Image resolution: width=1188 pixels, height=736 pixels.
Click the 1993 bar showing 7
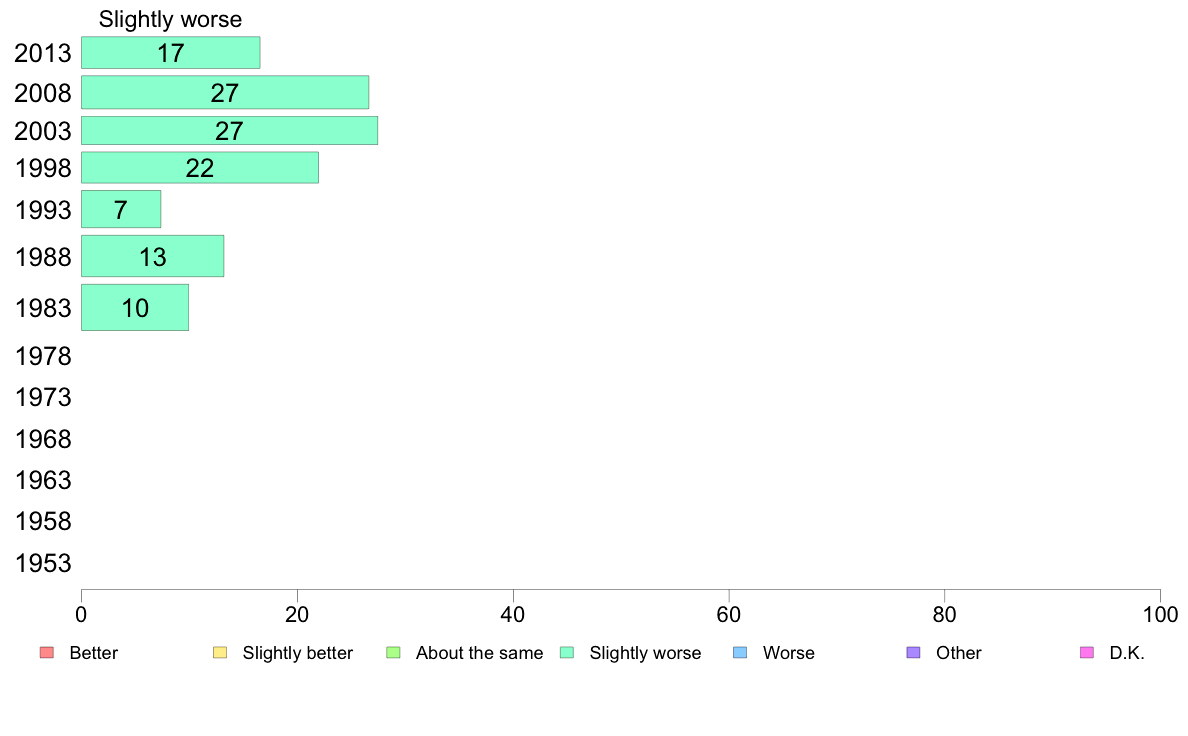[x=121, y=209]
